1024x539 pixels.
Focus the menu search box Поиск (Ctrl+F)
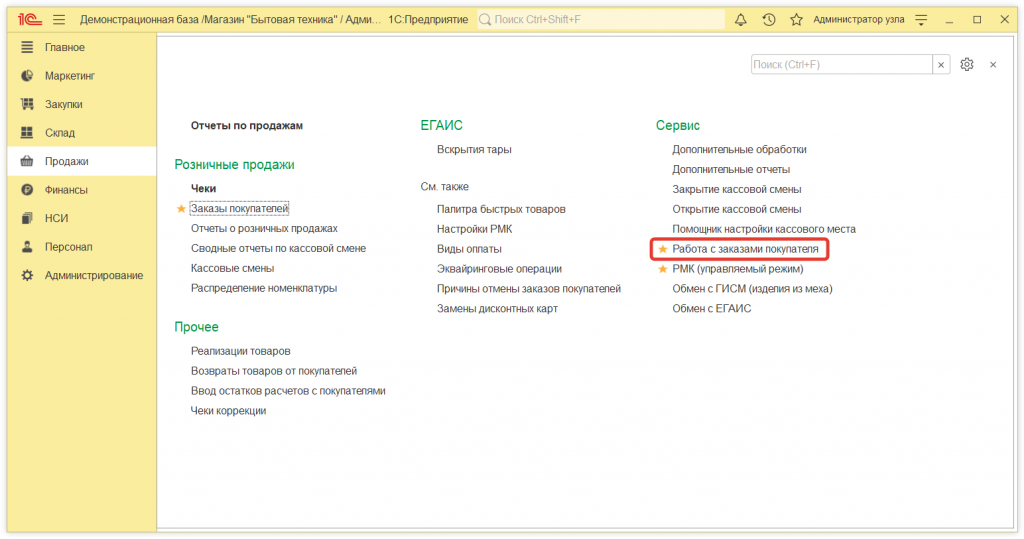840,64
